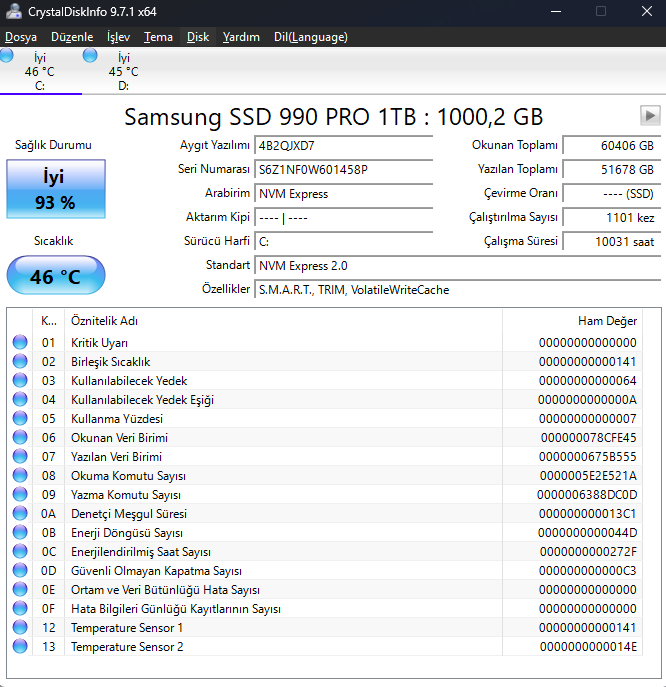Click the İyi 93 % health status button
This screenshot has width=666, height=687.
pos(56,189)
